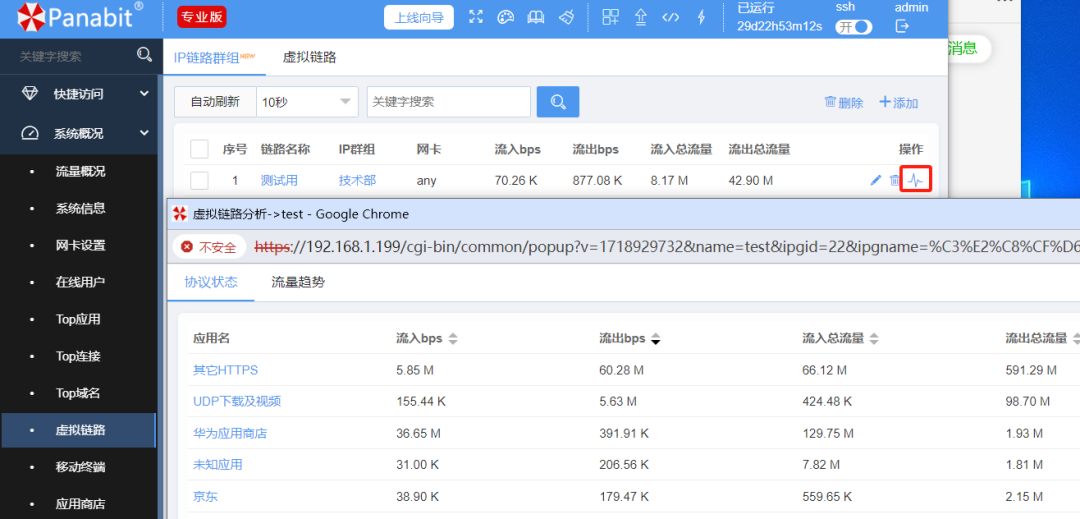
Task: Click the upload arrow icon
Action: click(641, 17)
